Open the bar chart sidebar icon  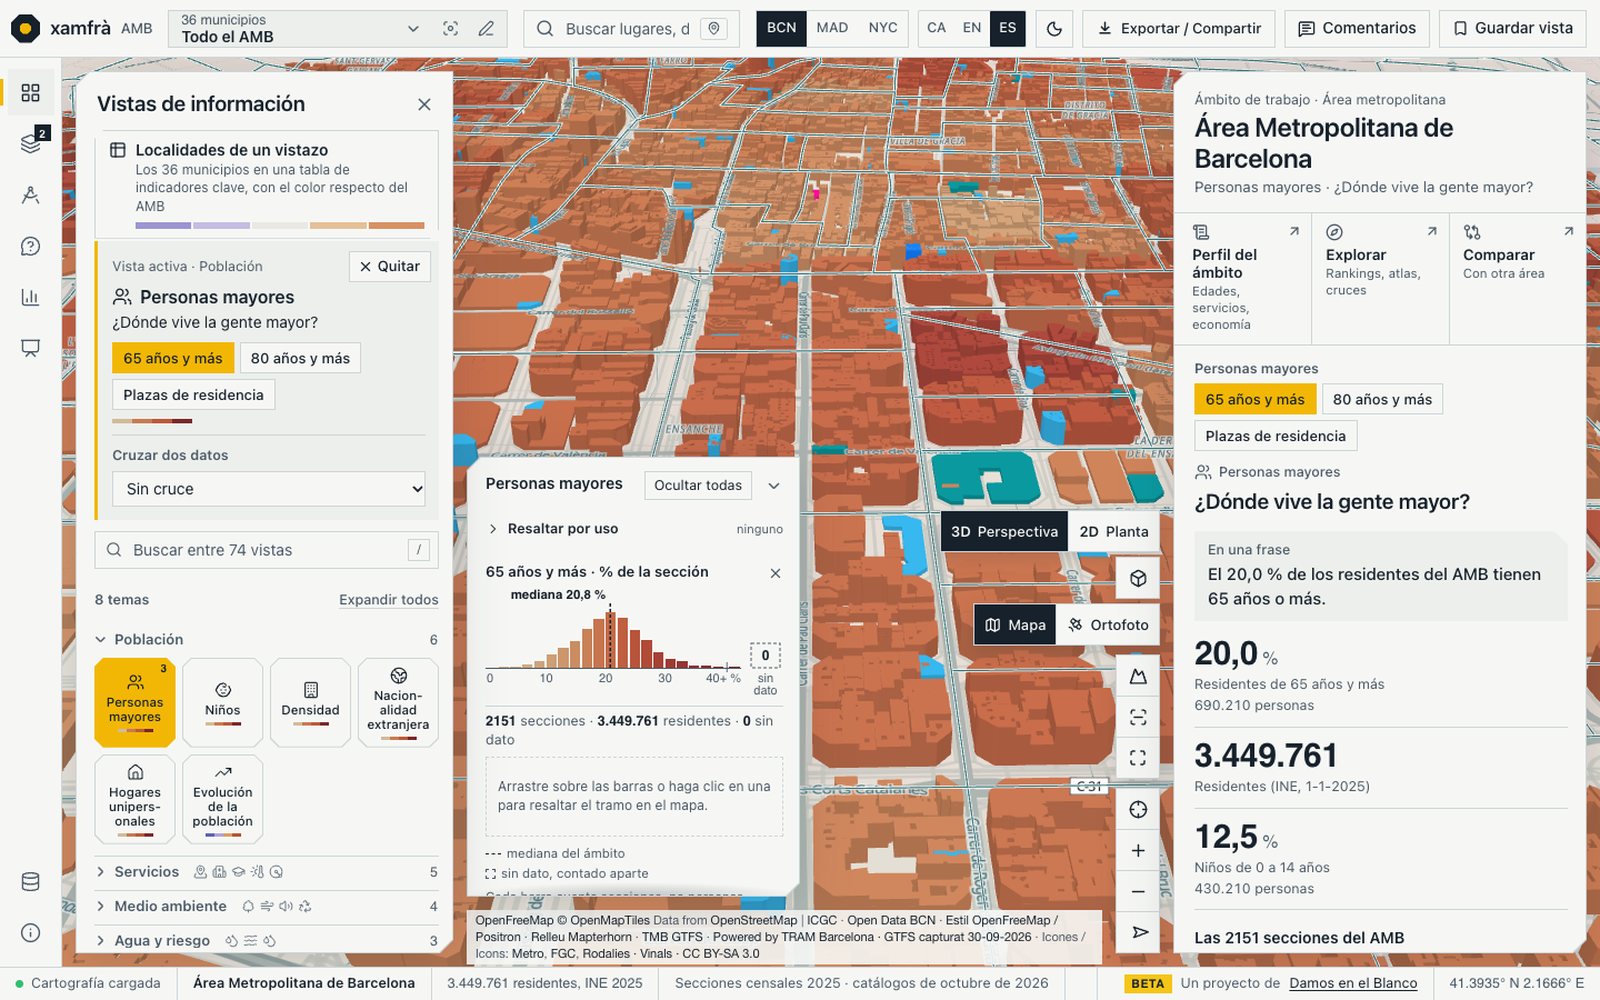pos(30,297)
